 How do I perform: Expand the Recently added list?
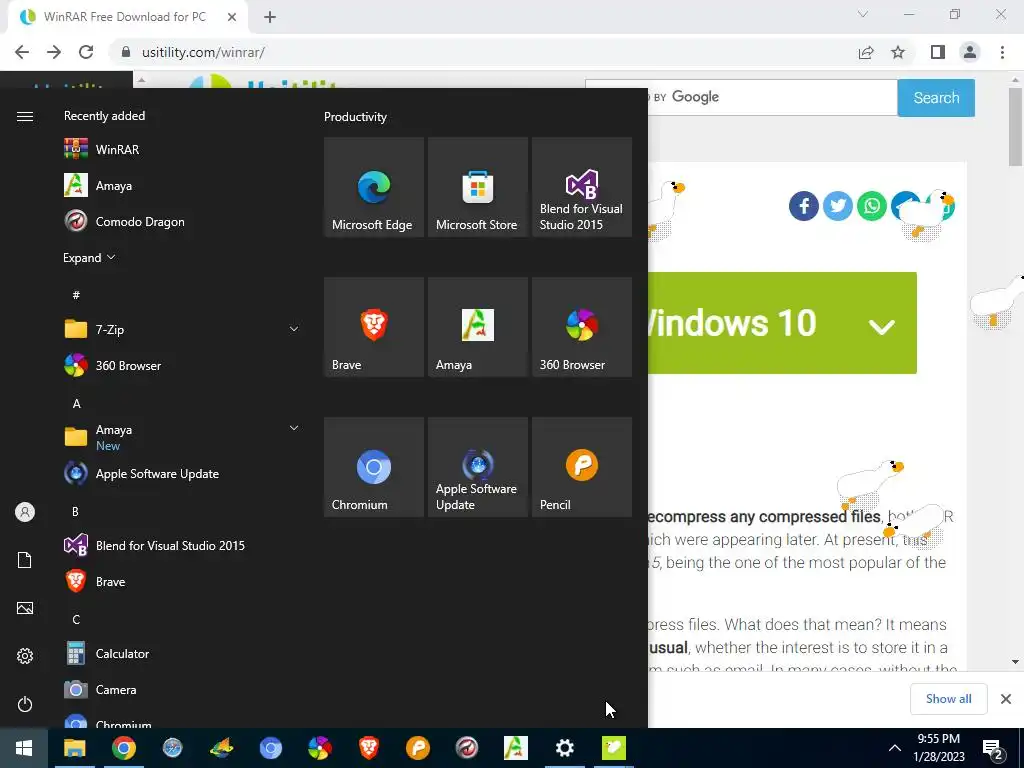(89, 257)
